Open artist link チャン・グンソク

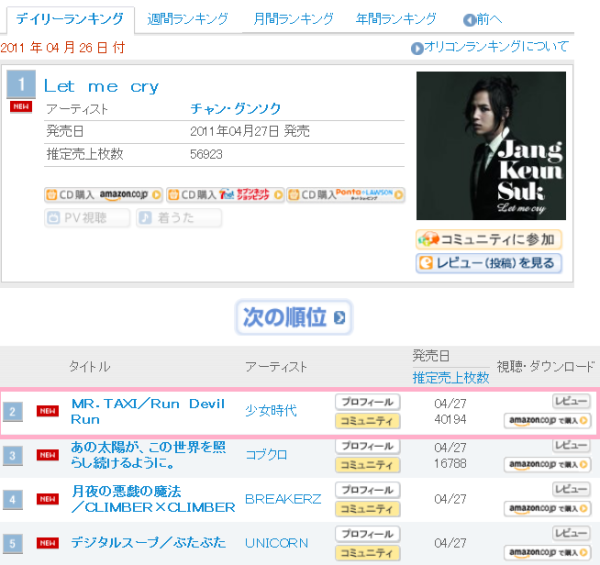pos(236,110)
